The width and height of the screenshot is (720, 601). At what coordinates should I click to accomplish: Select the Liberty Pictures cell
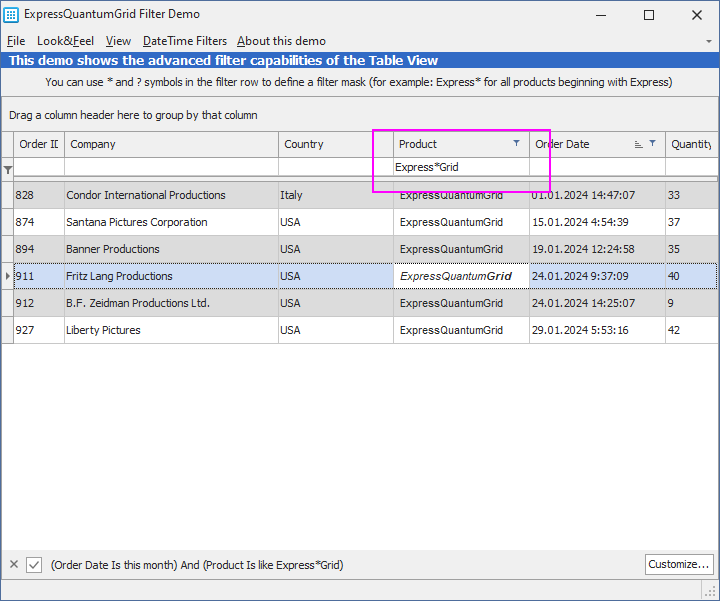pyautogui.click(x=171, y=330)
